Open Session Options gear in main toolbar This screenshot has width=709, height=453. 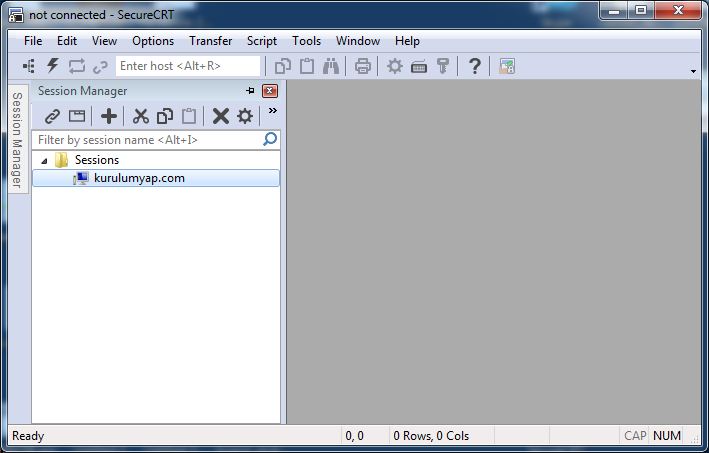395,66
